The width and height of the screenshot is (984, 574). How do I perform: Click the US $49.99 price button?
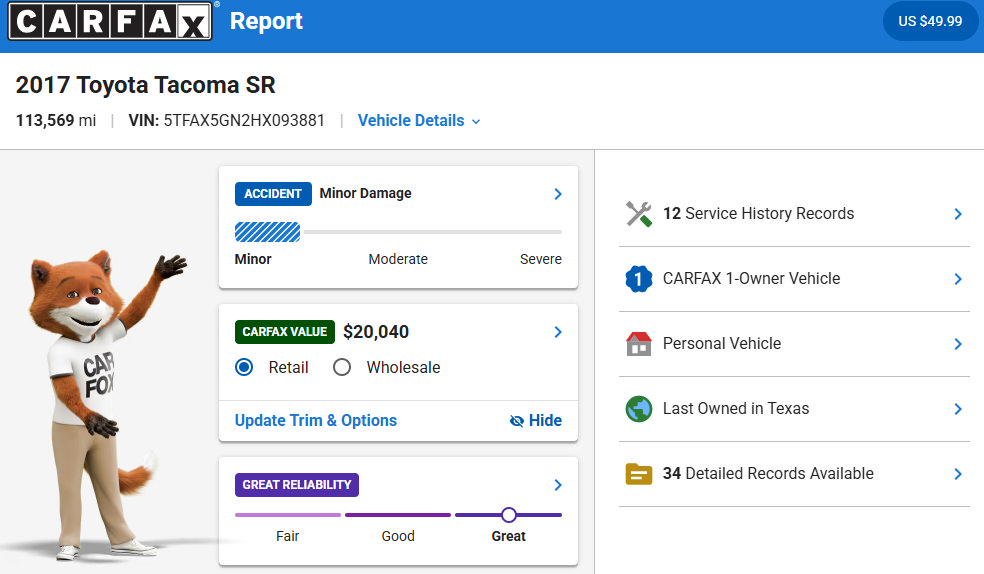click(x=930, y=21)
